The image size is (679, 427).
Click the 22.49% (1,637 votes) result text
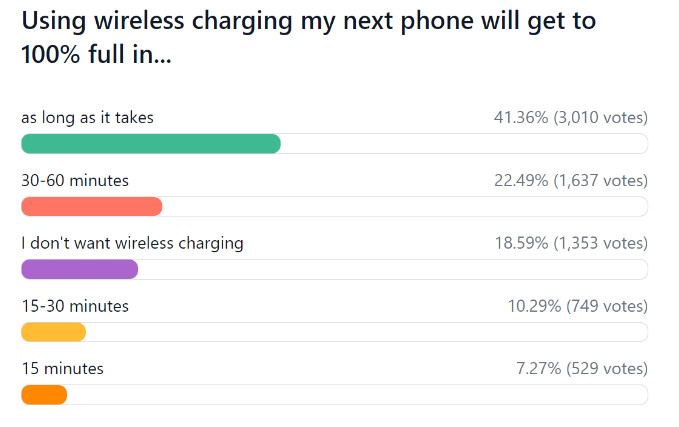[x=571, y=180]
